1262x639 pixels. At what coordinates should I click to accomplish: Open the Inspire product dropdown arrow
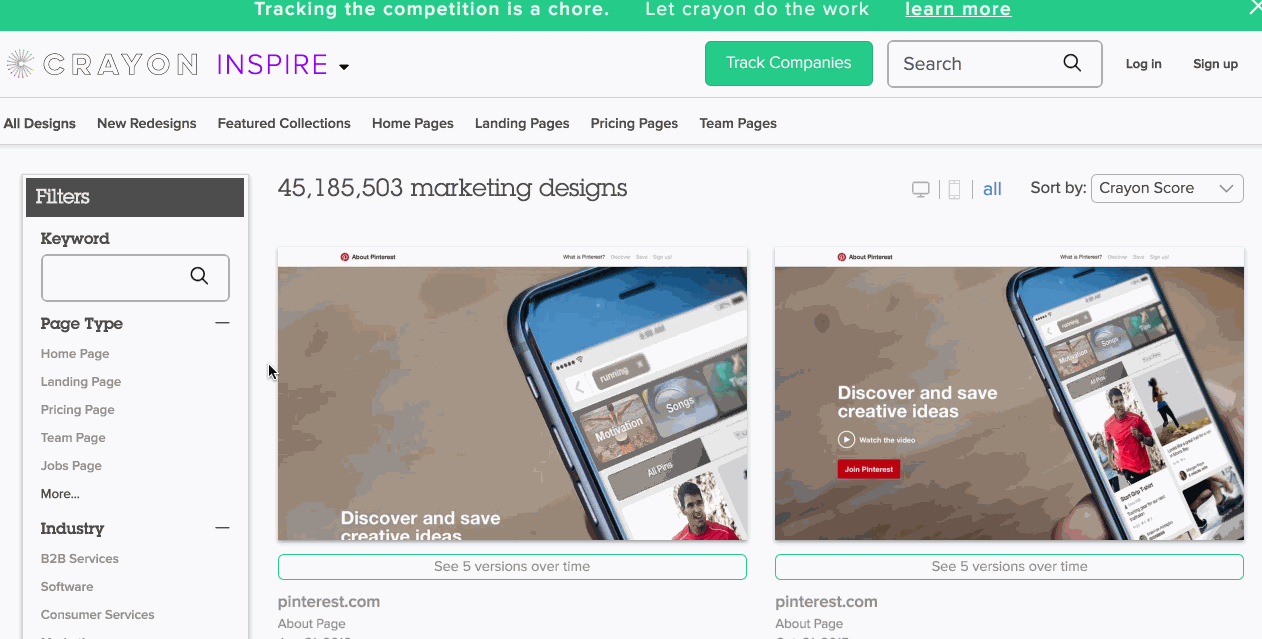click(344, 67)
